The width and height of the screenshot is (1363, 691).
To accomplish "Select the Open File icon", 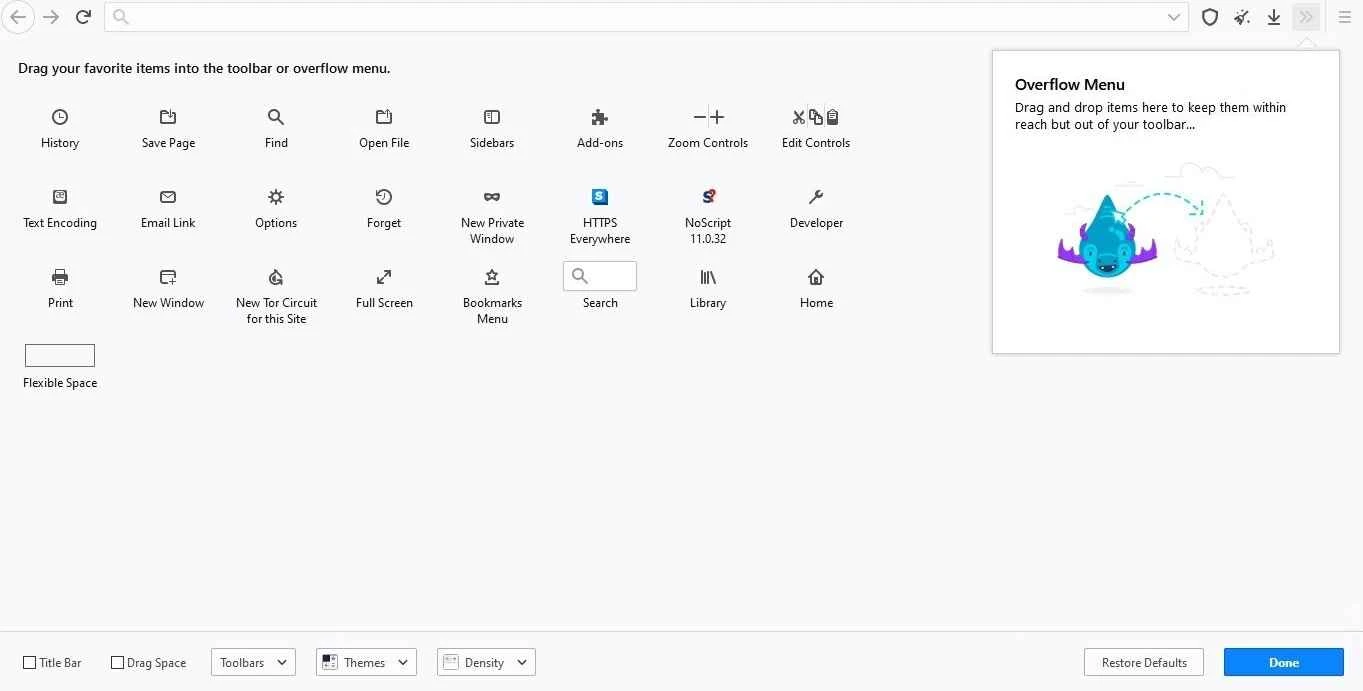I will click(384, 117).
